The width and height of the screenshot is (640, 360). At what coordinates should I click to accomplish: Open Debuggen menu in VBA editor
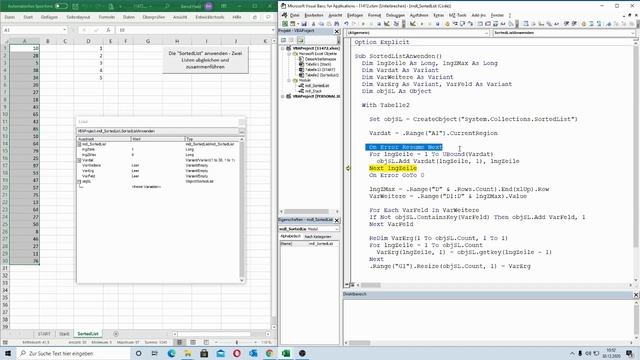(x=395, y=15)
